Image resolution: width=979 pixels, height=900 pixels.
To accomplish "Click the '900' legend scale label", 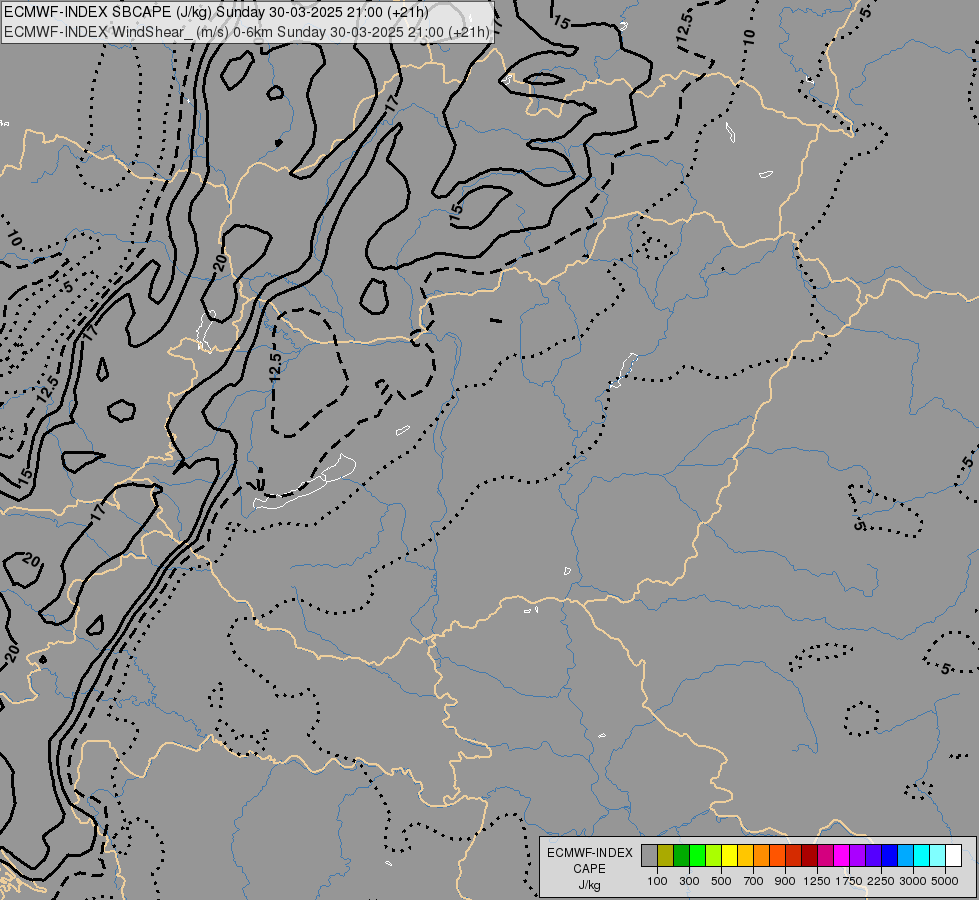I will click(x=785, y=881).
